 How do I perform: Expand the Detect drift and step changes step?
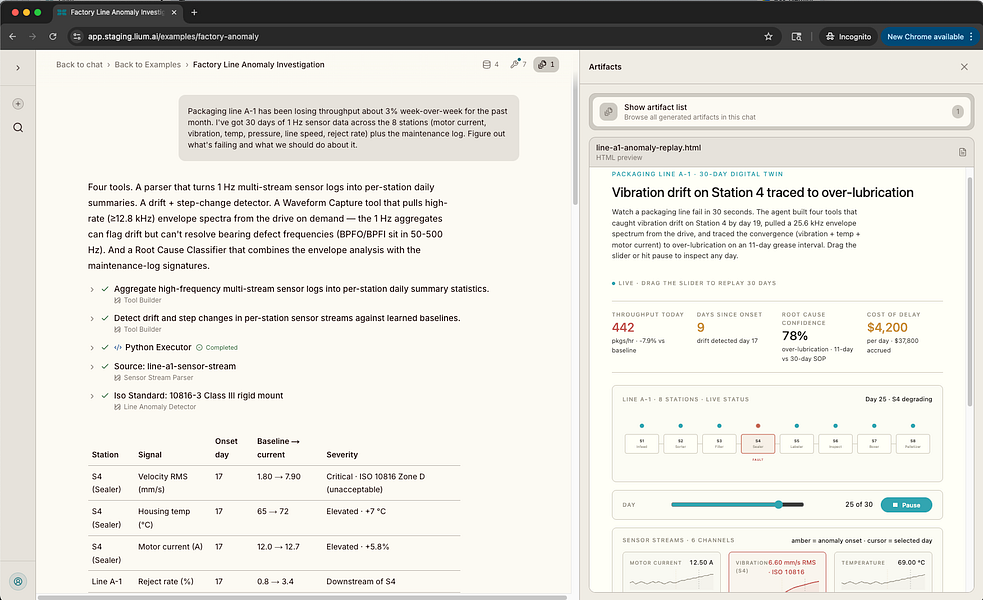pyautogui.click(x=92, y=318)
